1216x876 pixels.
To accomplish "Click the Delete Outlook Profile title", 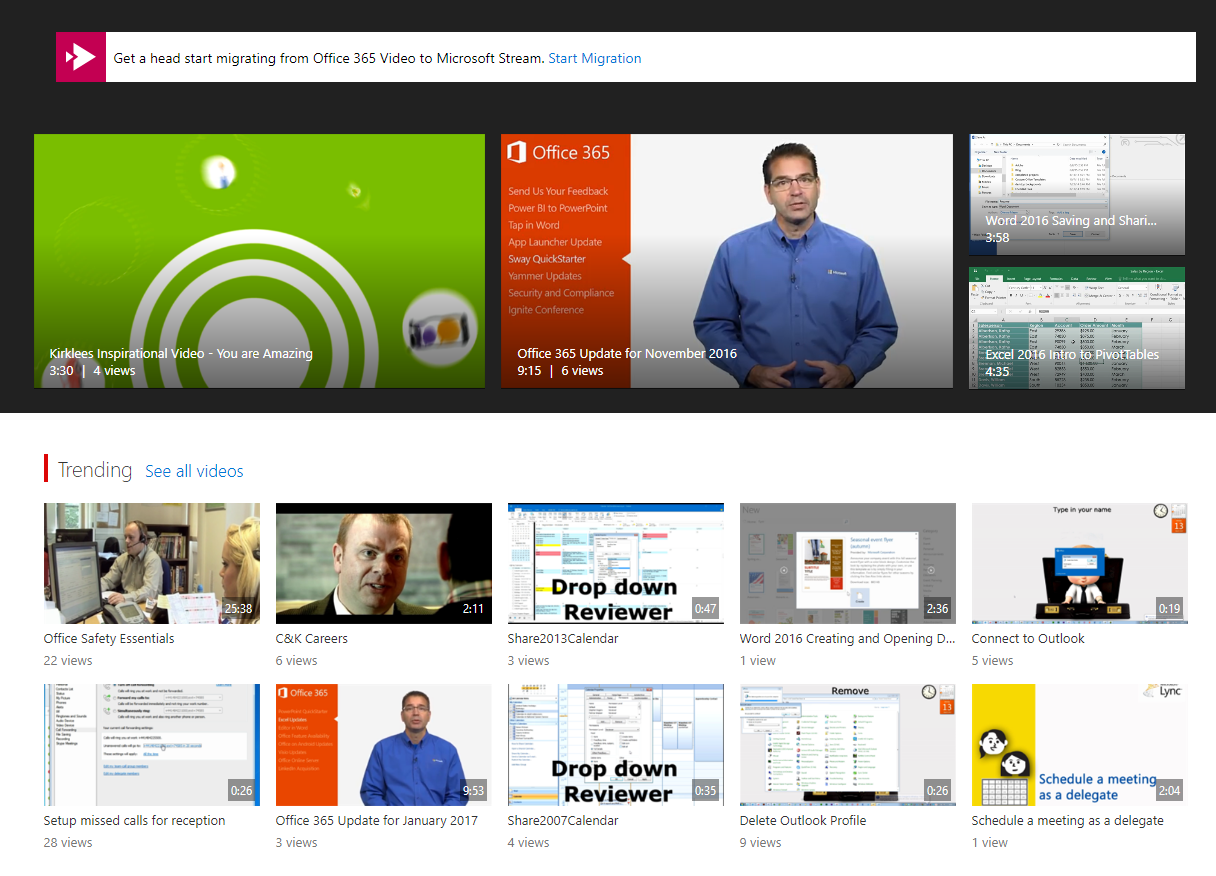I will (x=803, y=821).
